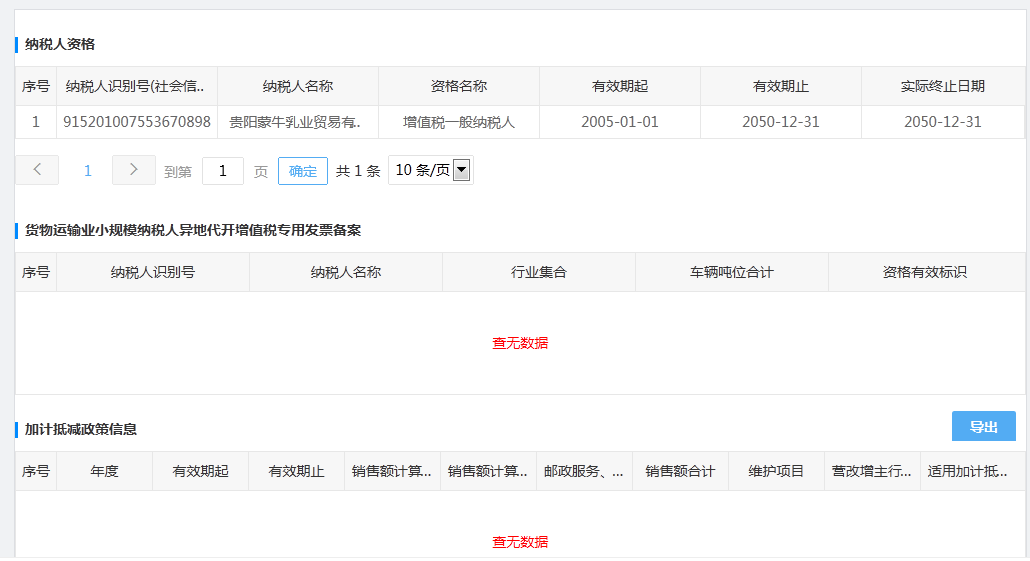Click the 行业集合 column header
Image resolution: width=1030 pixels, height=561 pixels.
point(539,272)
